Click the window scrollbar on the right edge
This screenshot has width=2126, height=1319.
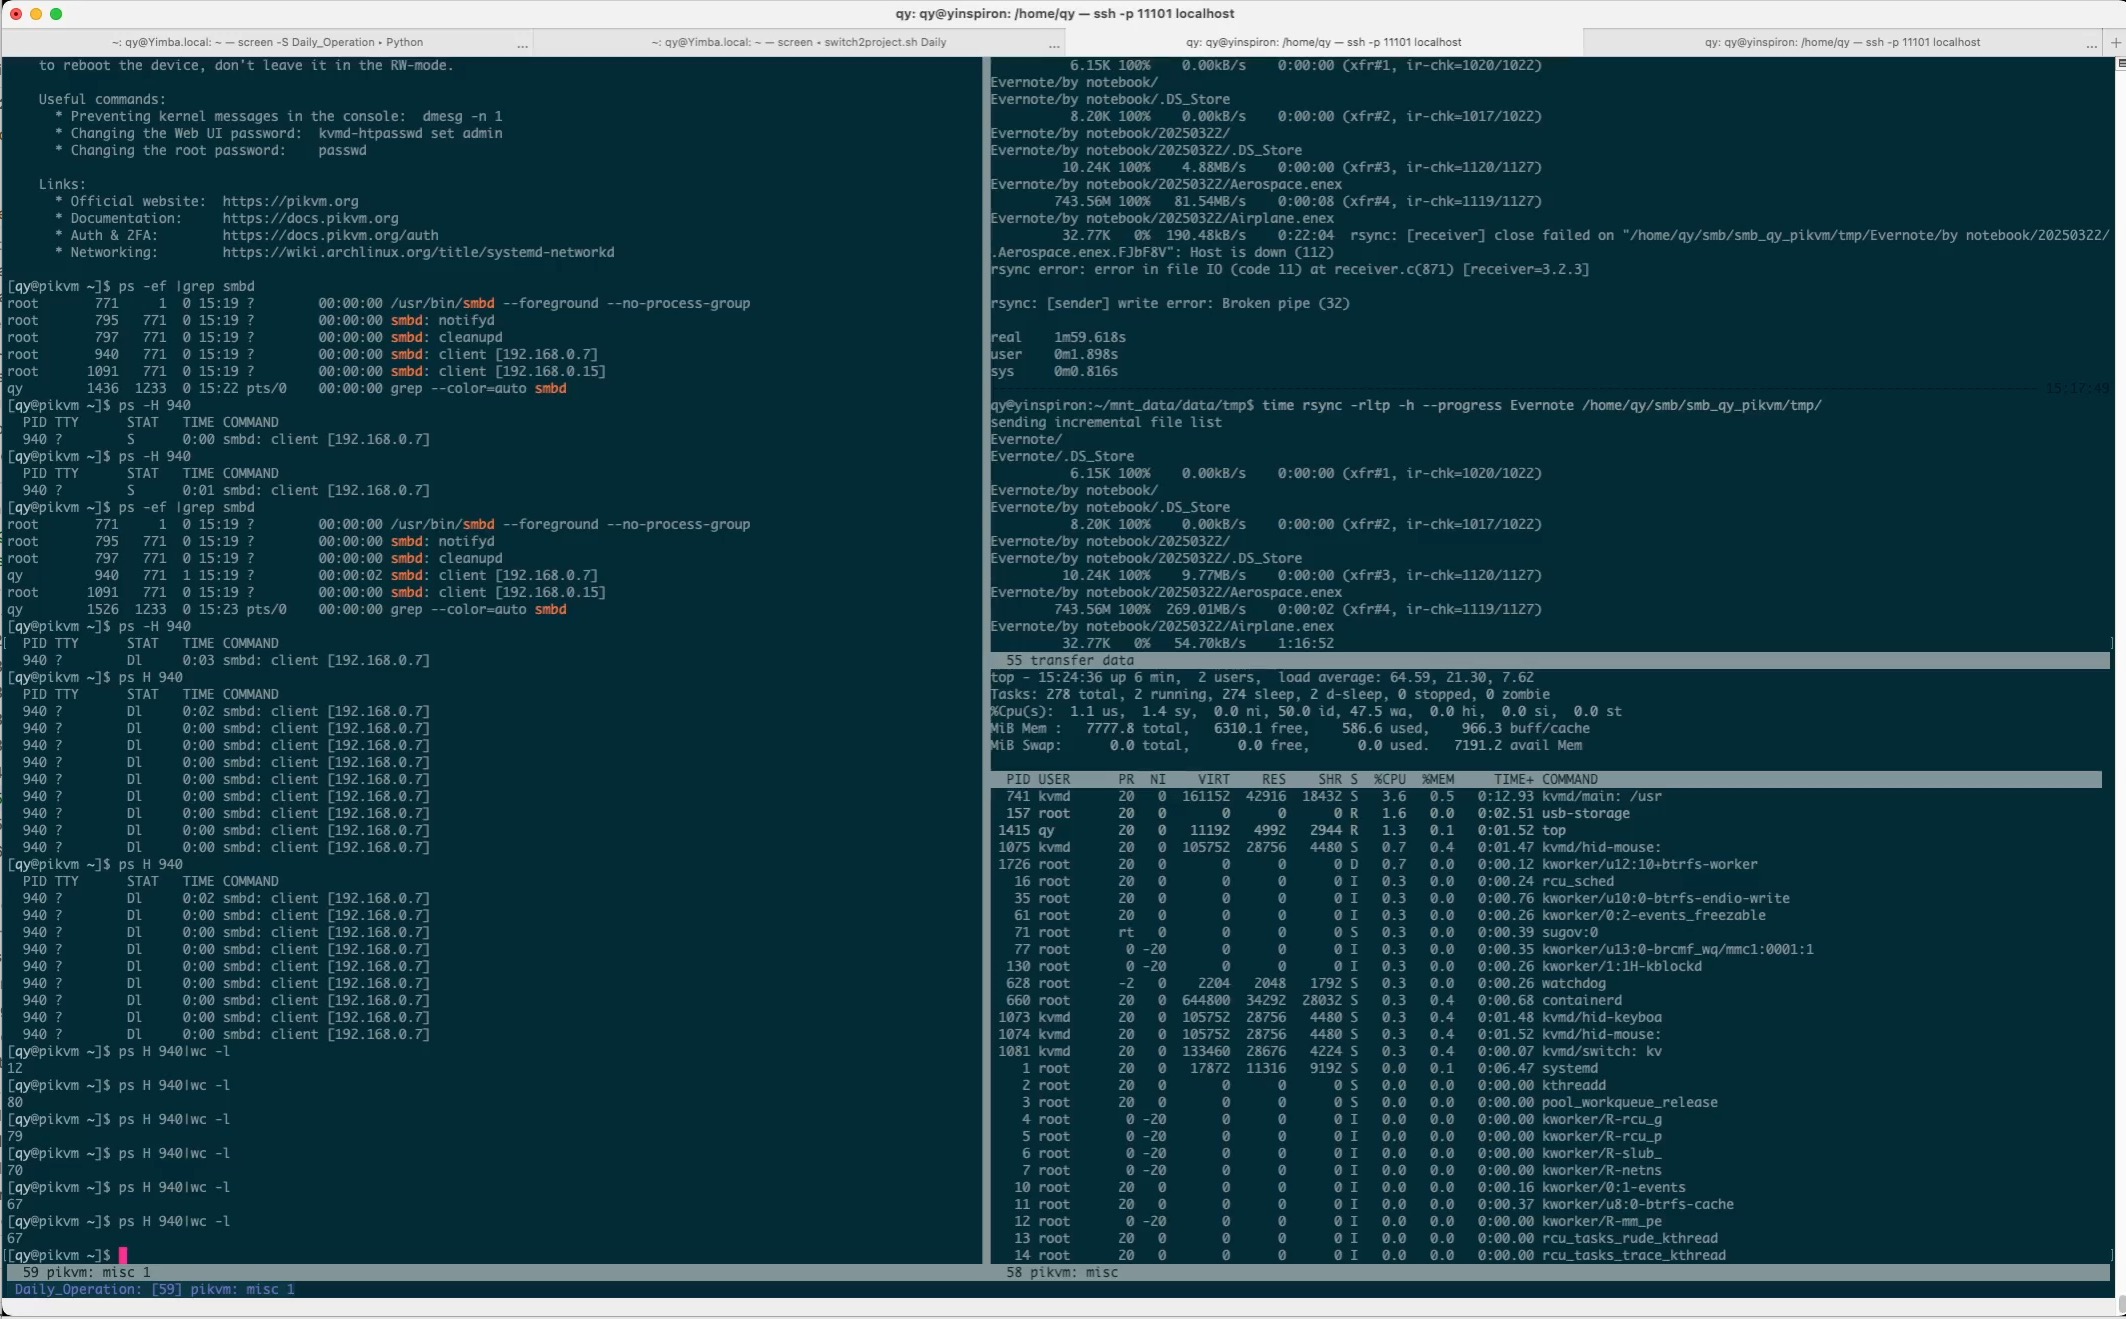2120,680
